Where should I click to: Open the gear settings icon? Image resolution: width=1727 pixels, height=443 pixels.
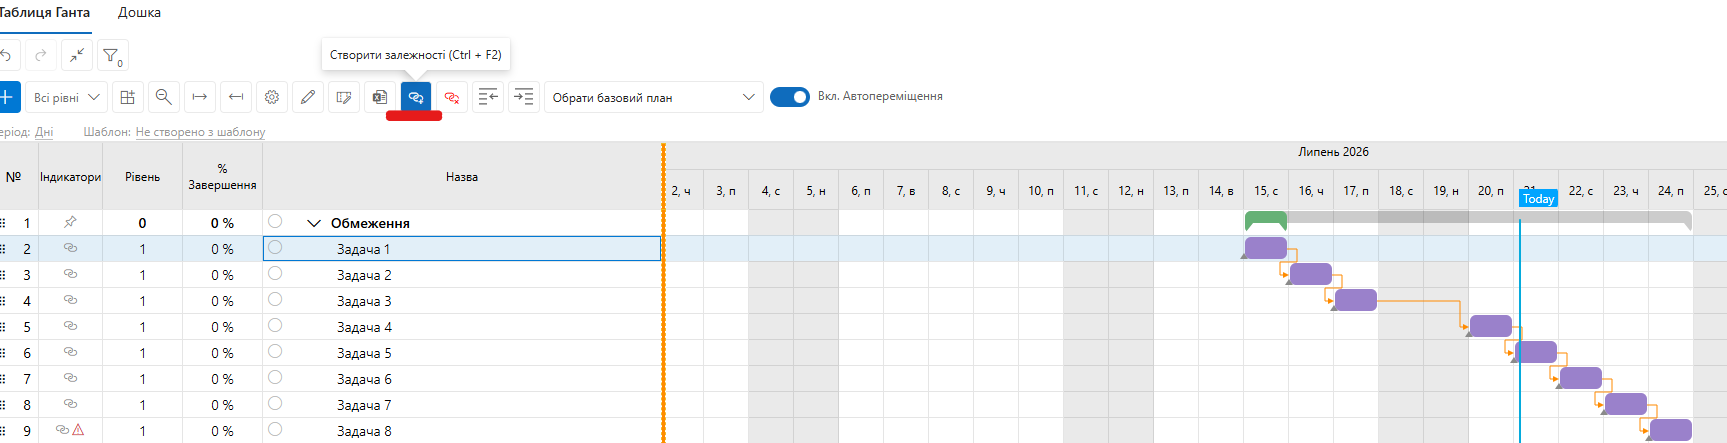(x=271, y=97)
